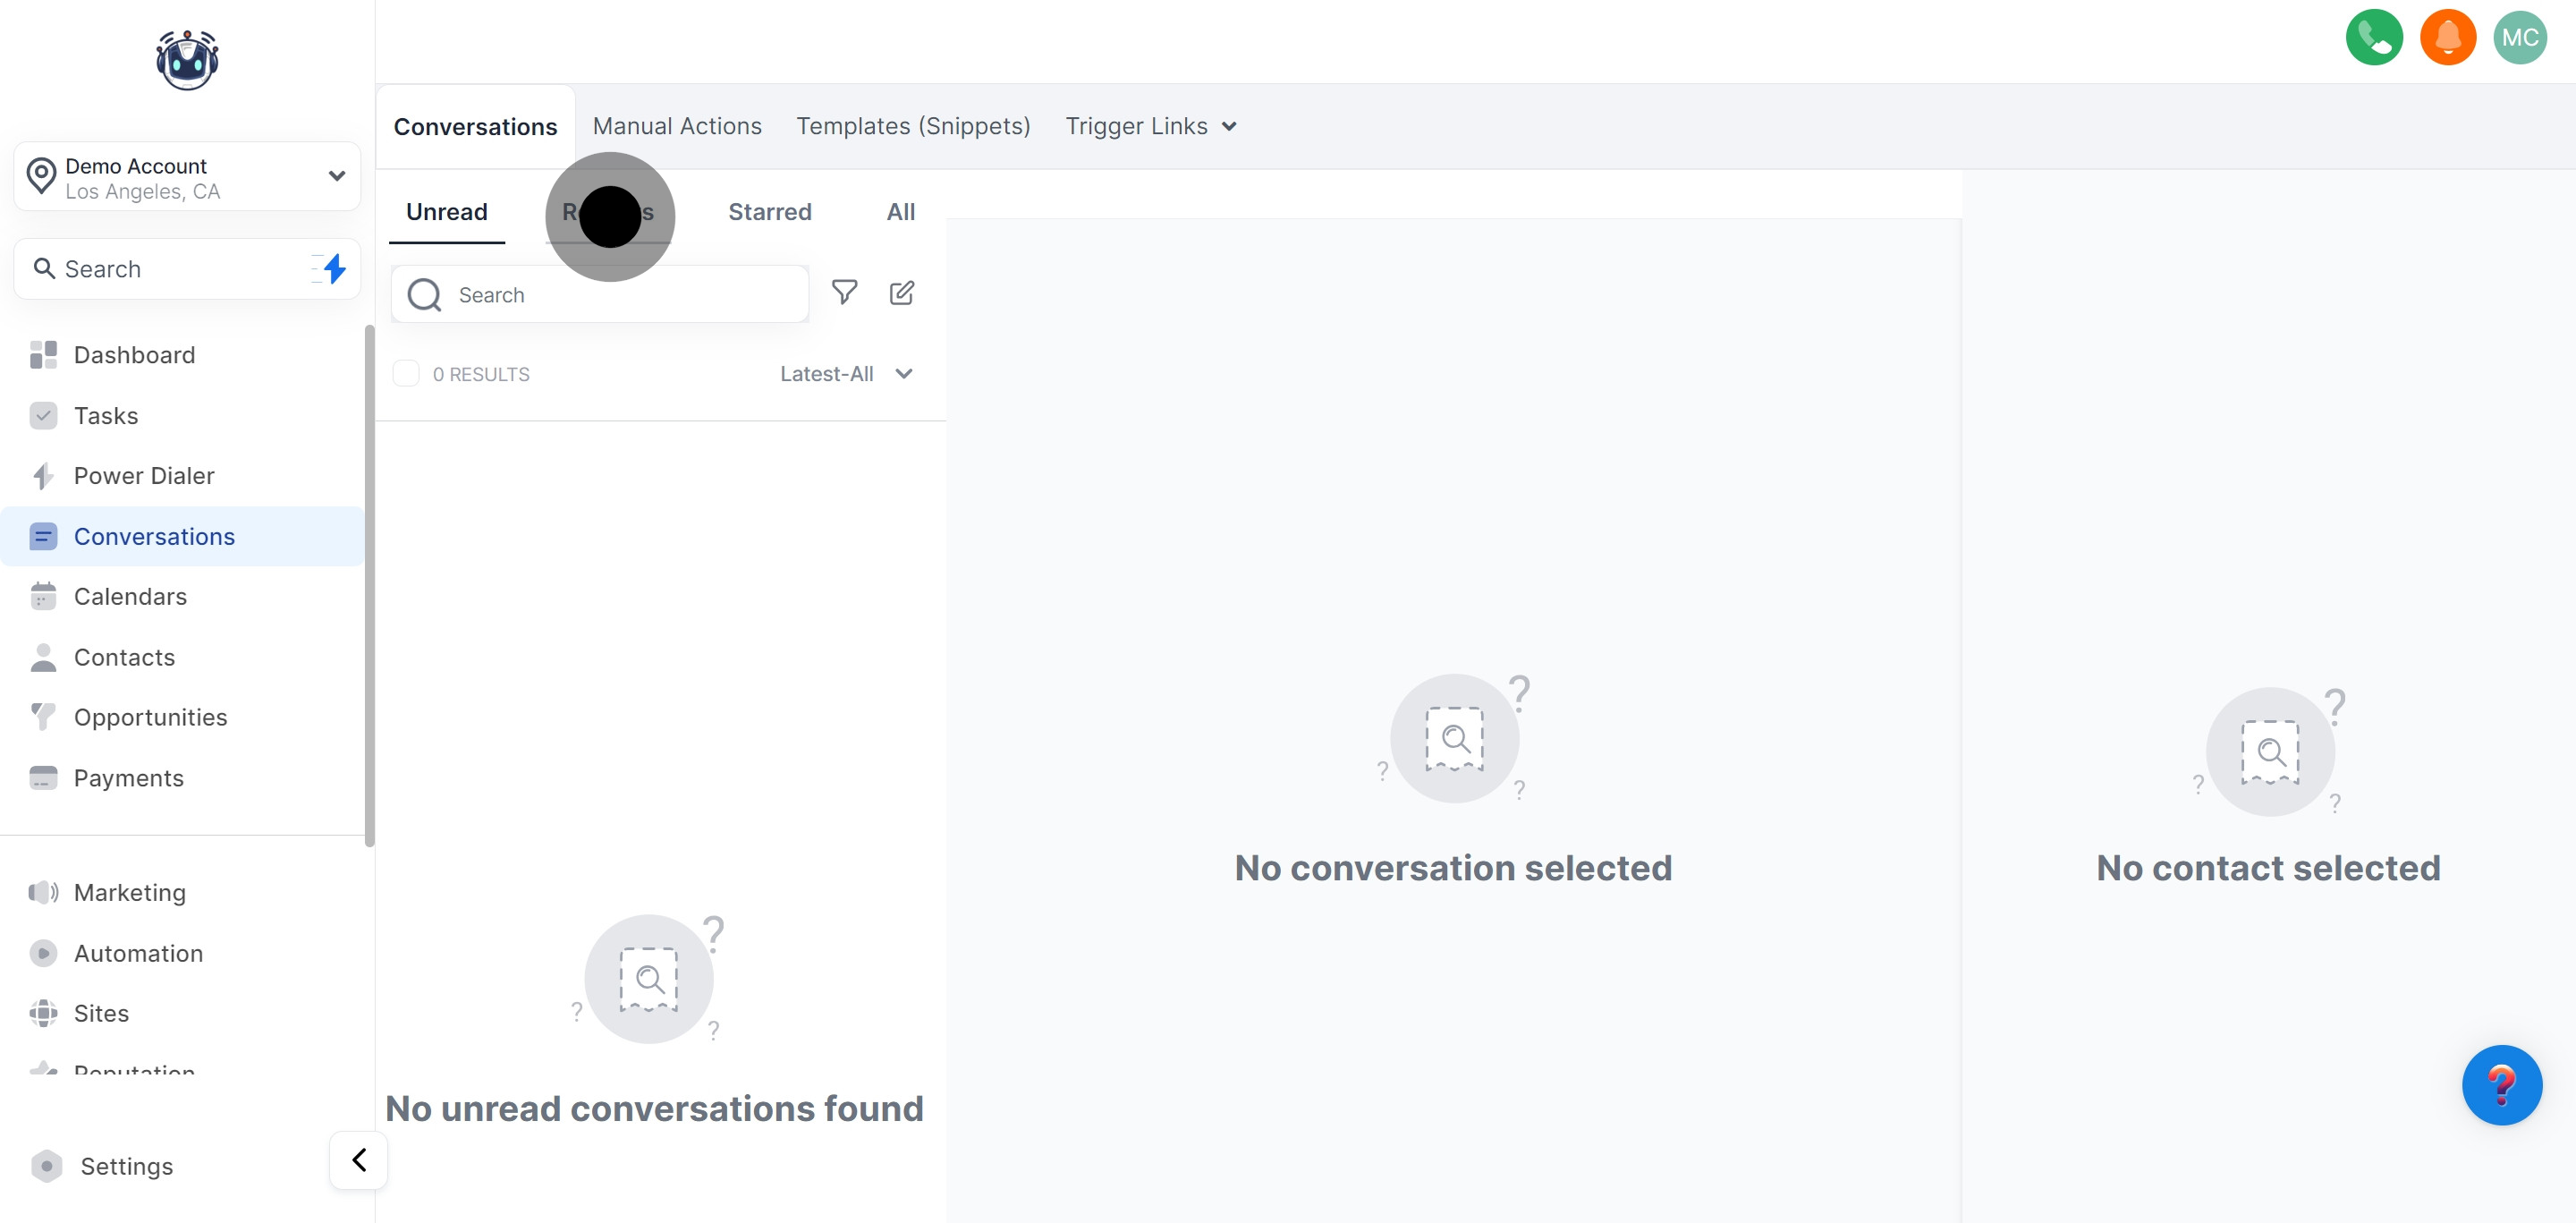Go to Settings in sidebar

pyautogui.click(x=126, y=1166)
